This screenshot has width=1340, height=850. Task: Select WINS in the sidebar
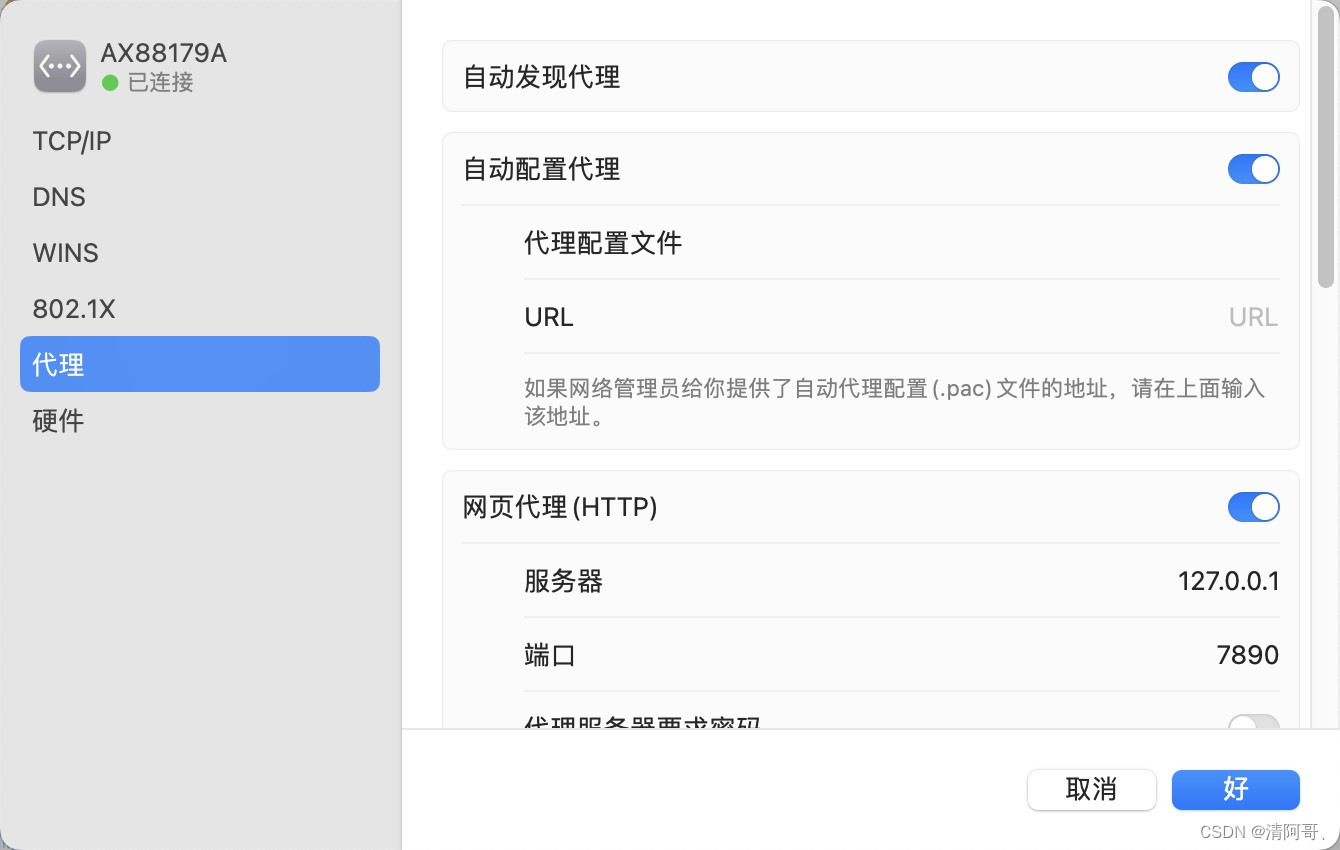coord(200,253)
